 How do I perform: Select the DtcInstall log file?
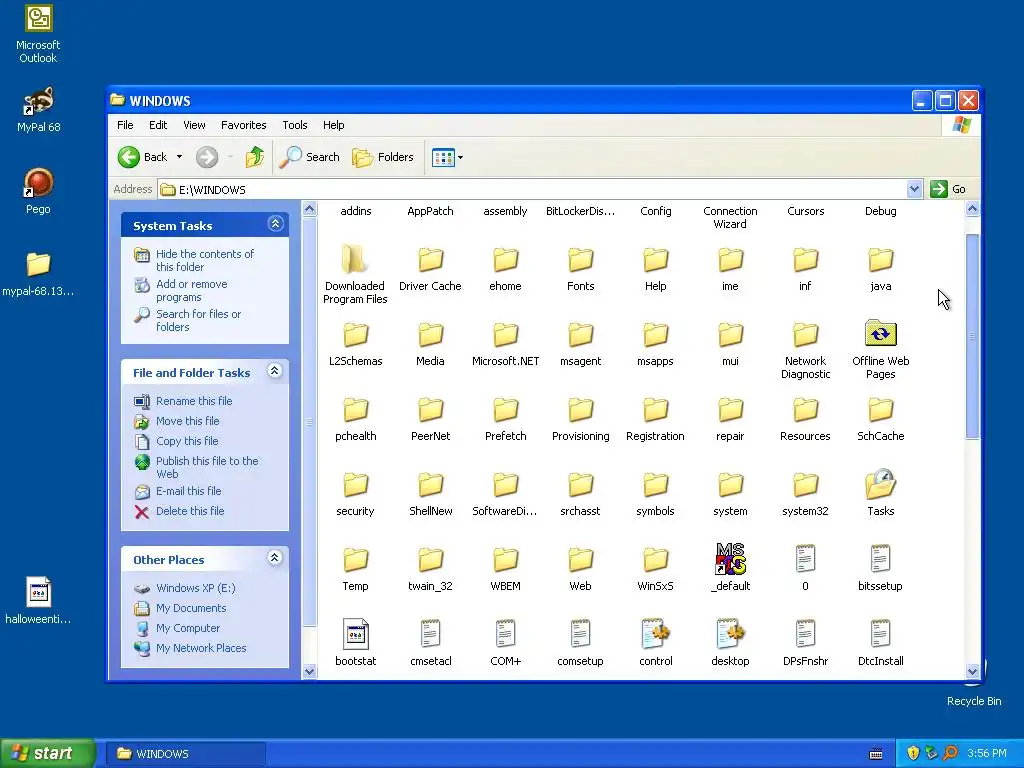click(880, 643)
